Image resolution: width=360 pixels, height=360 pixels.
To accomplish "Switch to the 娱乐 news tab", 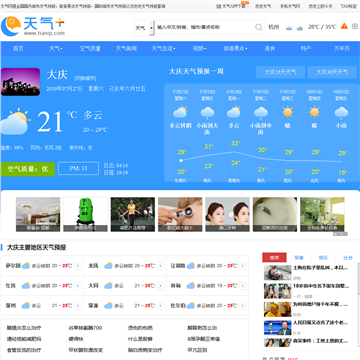I will [x=323, y=257].
